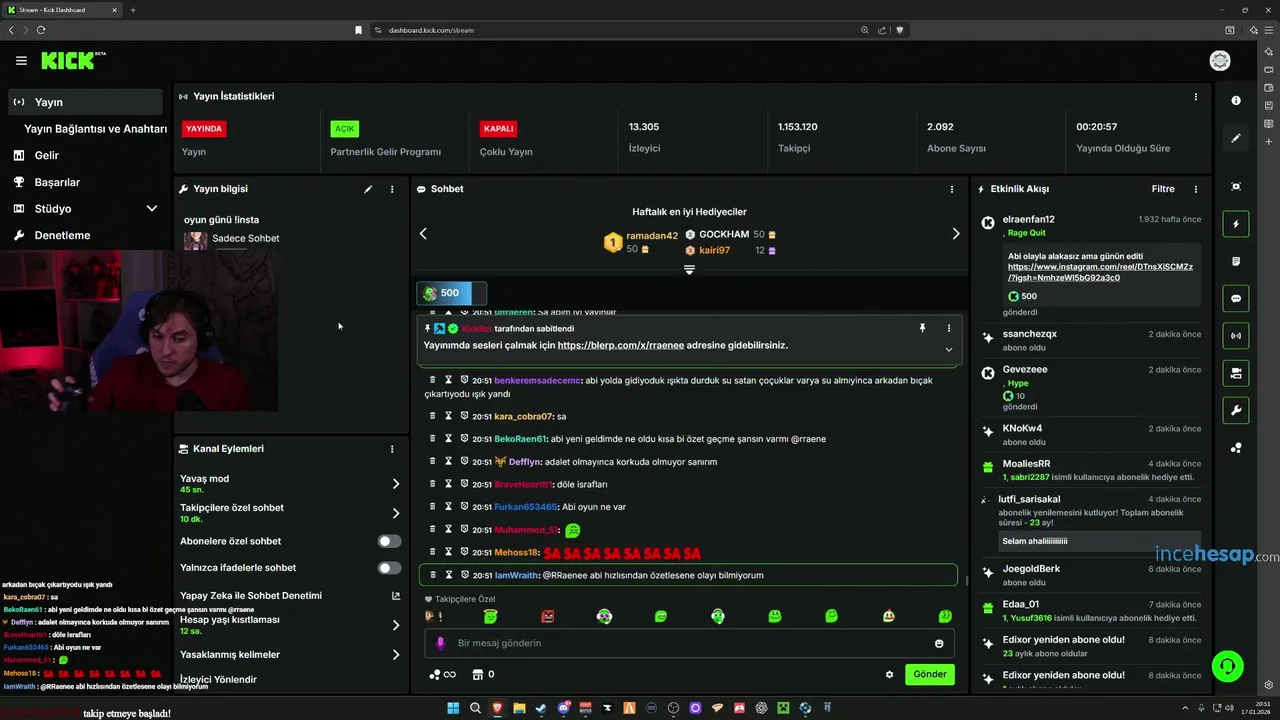
Task: Open Hesap yaşı kısıtlaması settings arrow
Action: point(396,625)
